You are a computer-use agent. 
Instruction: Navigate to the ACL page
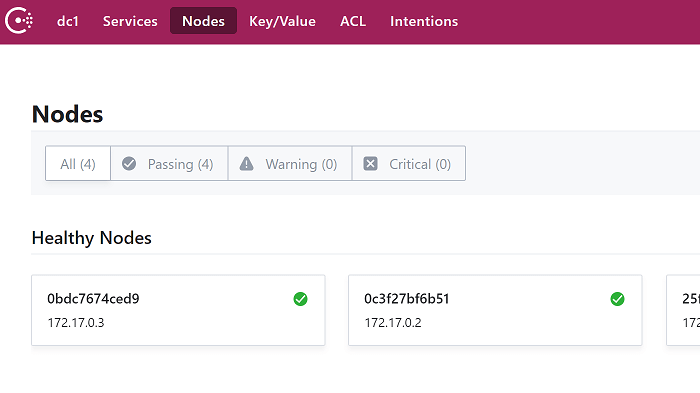click(x=353, y=21)
